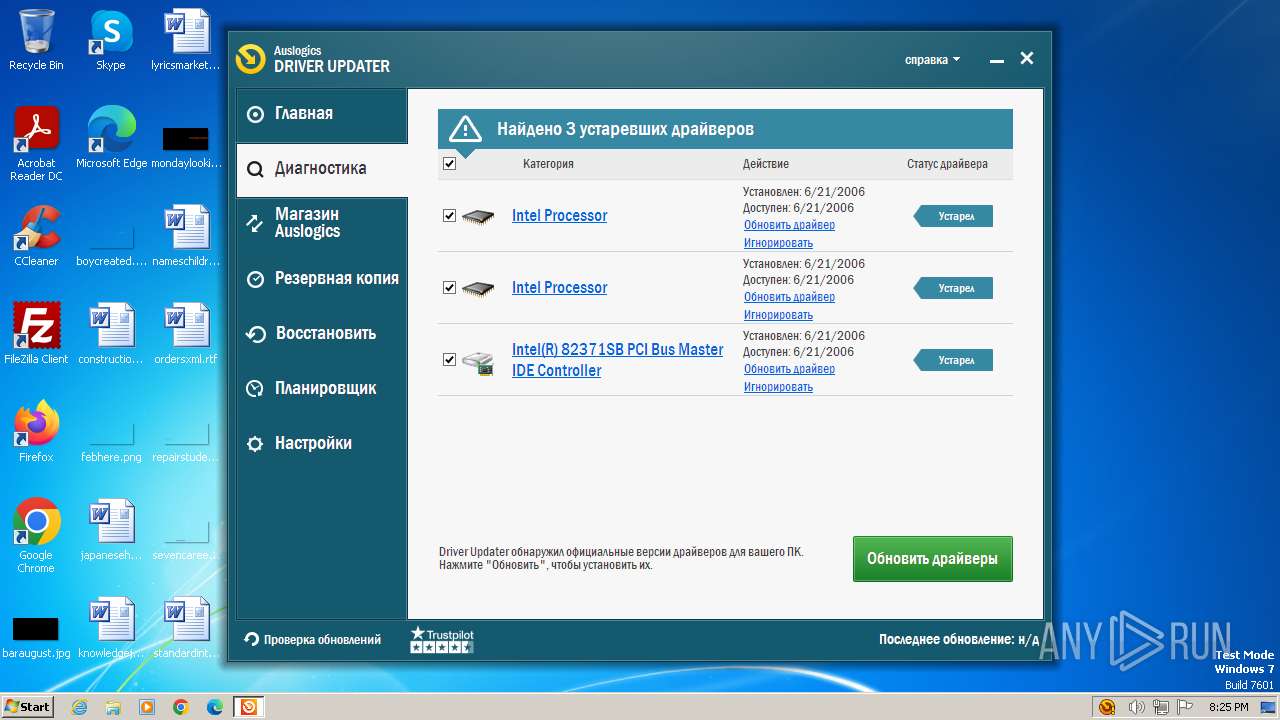Open CCleaner desktop shortcut

coord(36,236)
